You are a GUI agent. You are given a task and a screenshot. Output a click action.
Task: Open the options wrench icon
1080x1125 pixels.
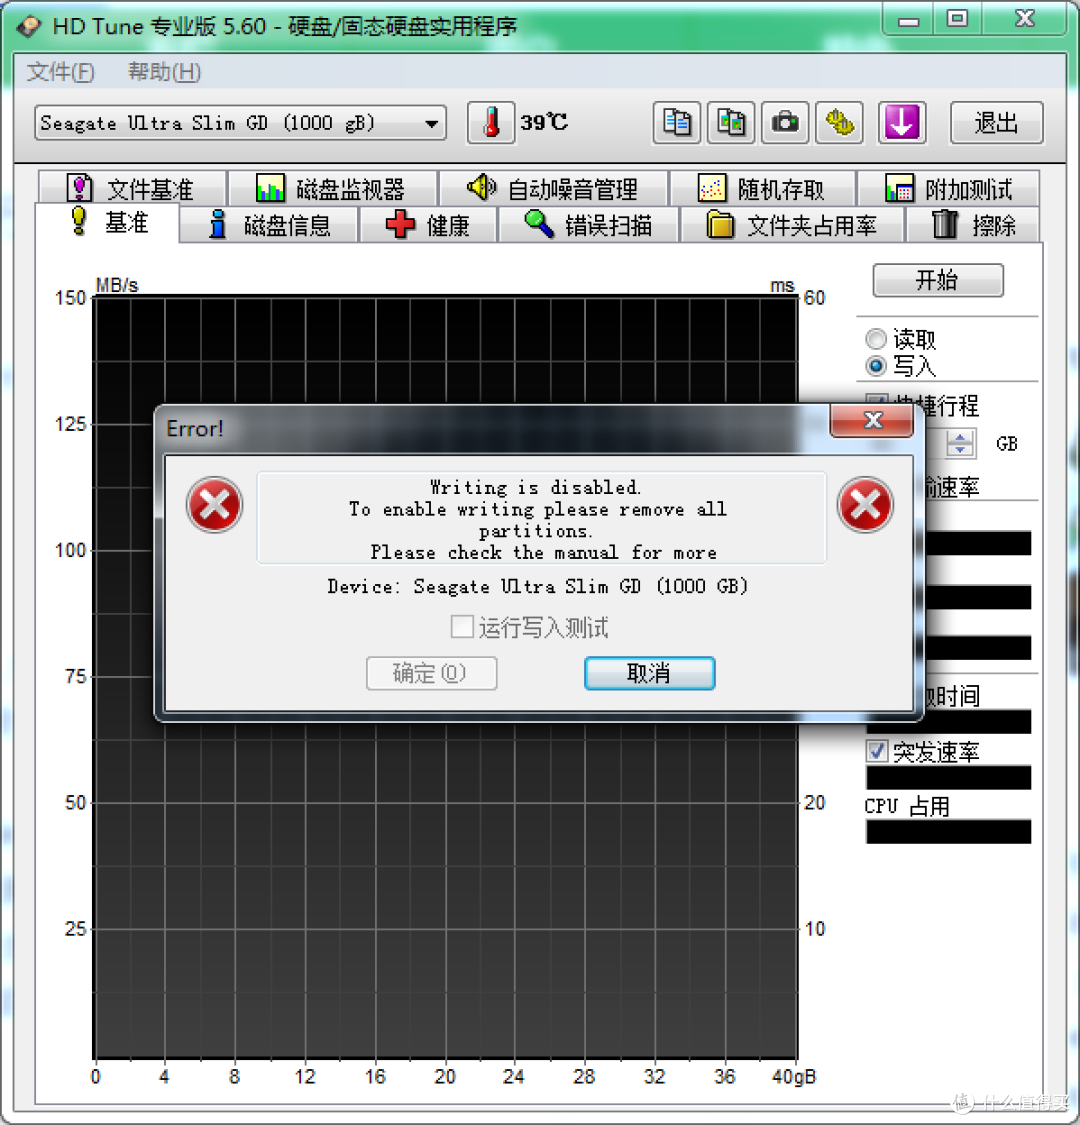click(840, 123)
